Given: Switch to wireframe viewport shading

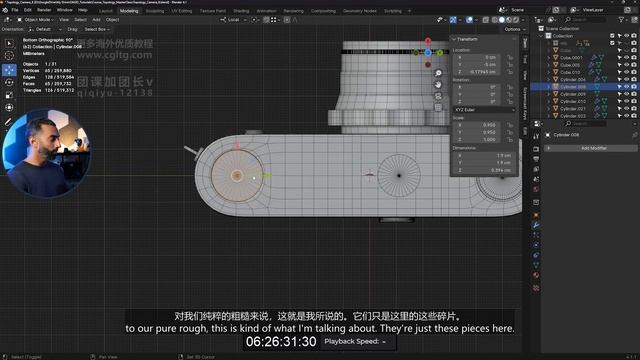Looking at the screenshot, I should pos(494,20).
